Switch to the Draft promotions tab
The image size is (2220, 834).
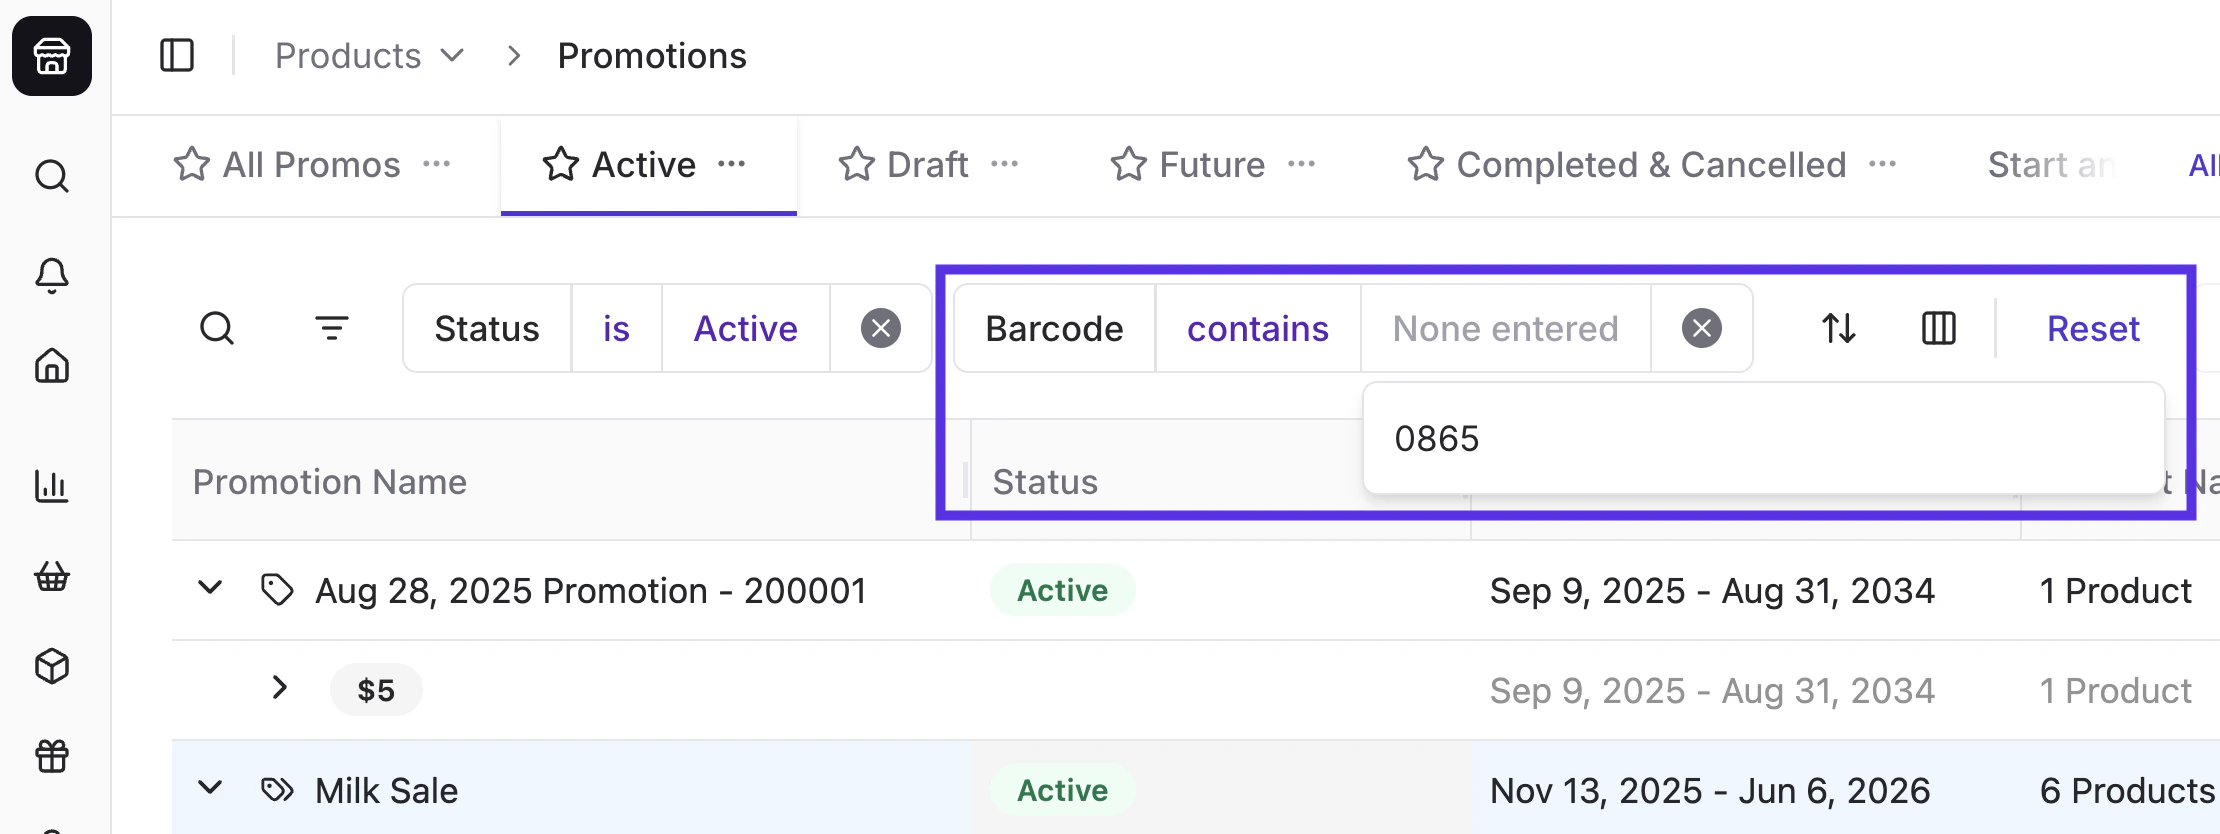click(923, 164)
